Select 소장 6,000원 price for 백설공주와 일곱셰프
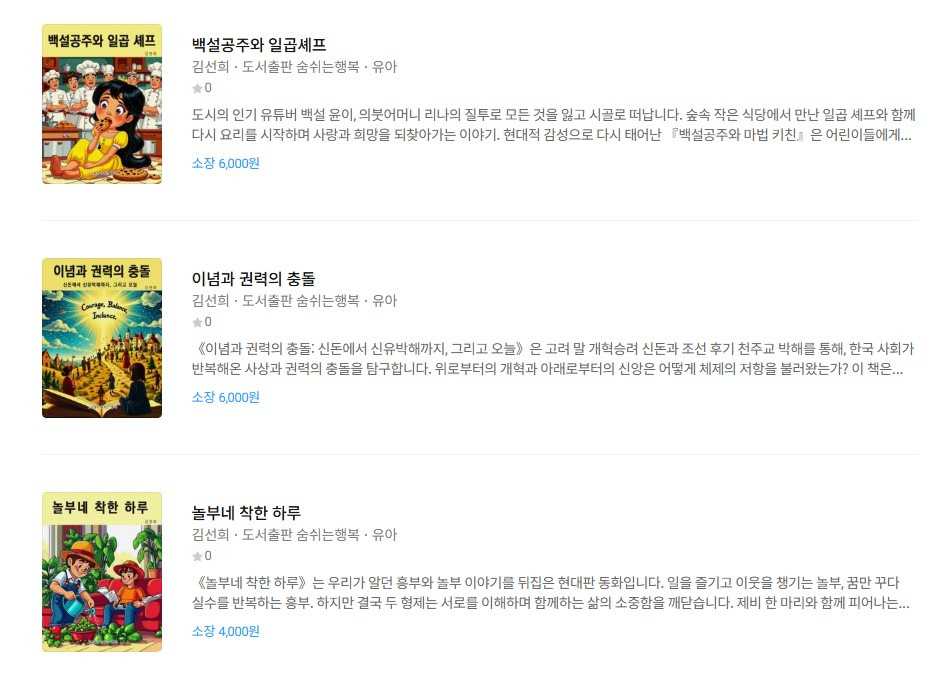Image resolution: width=946 pixels, height=688 pixels. 226,164
